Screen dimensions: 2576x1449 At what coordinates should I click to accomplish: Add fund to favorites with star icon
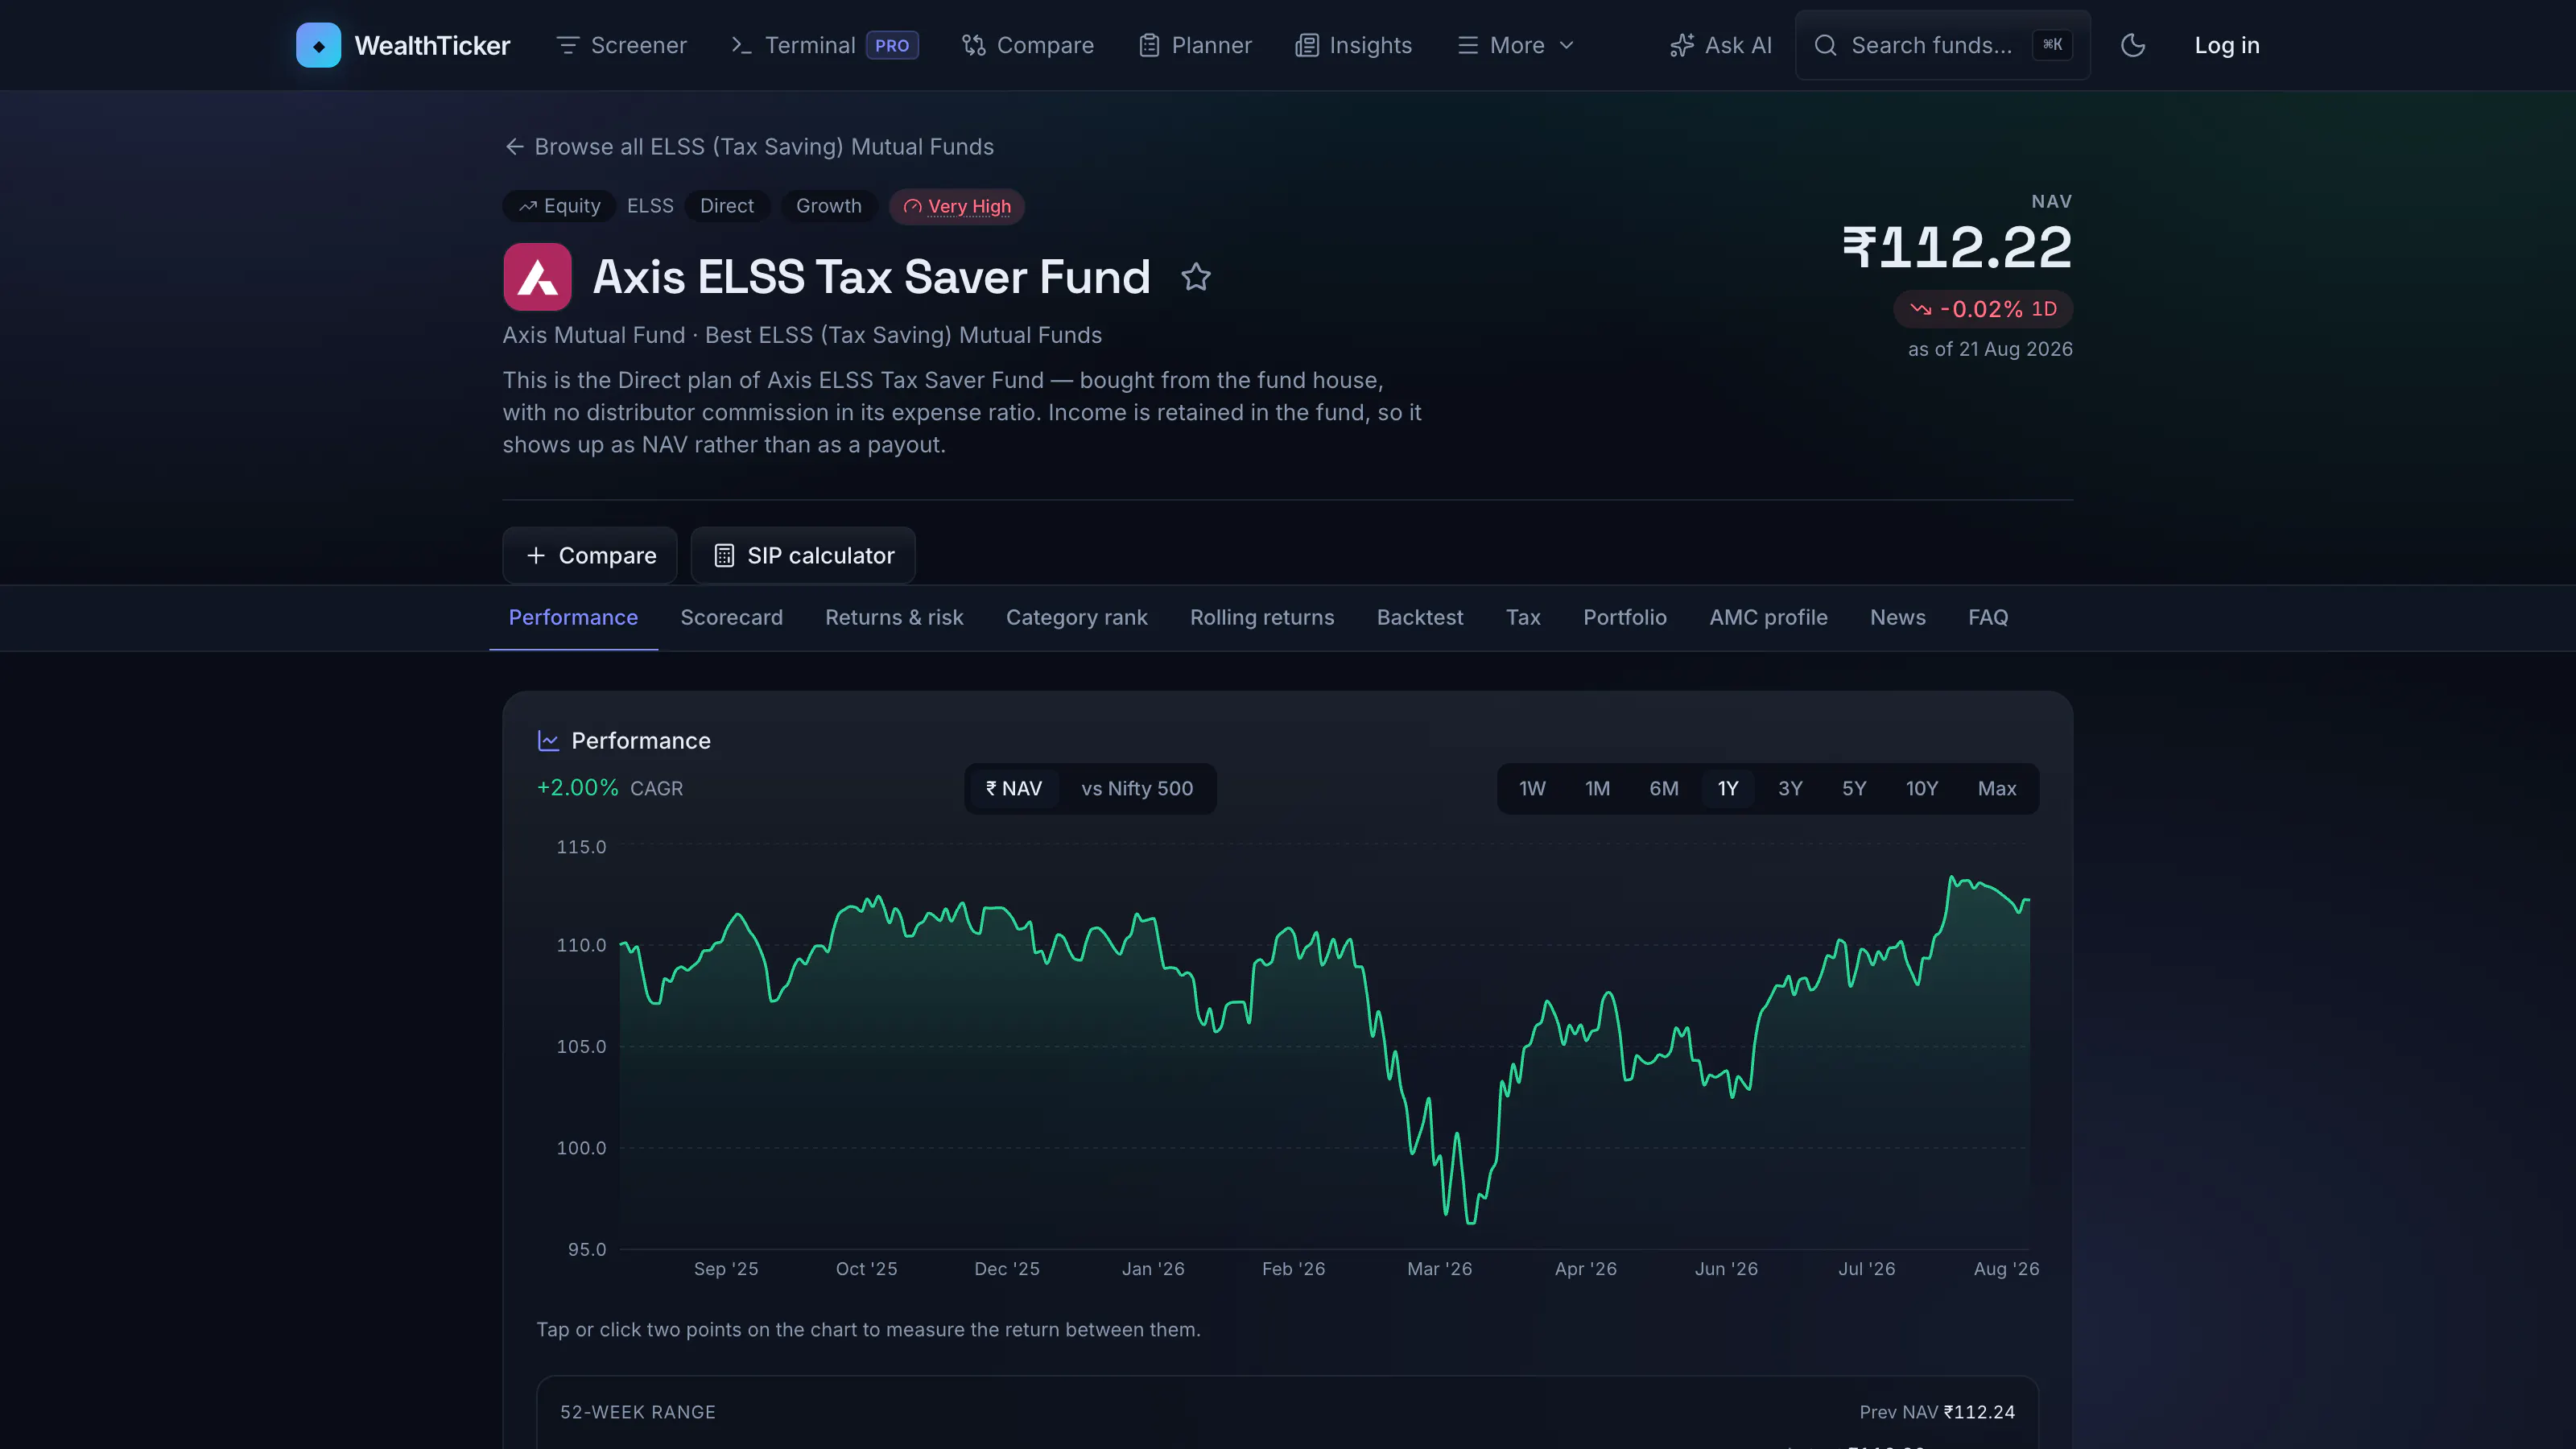[x=1196, y=277]
